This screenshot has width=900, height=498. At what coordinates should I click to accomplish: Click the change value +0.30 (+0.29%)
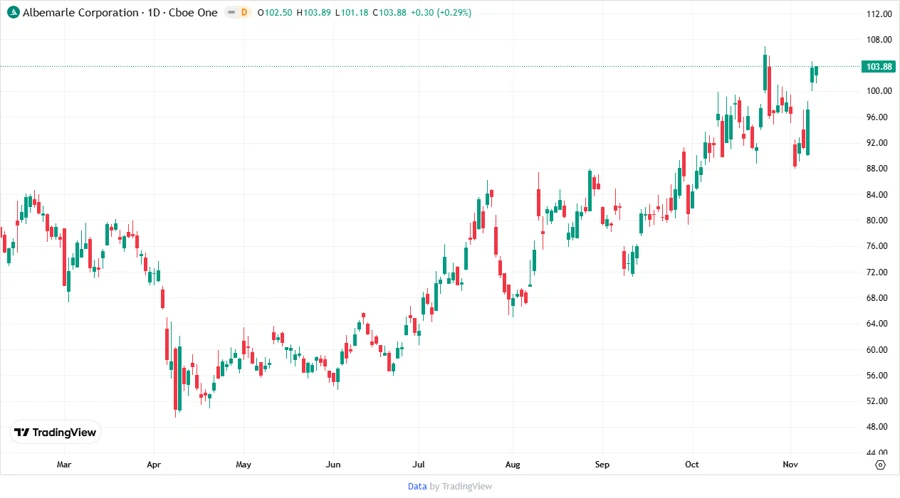441,13
